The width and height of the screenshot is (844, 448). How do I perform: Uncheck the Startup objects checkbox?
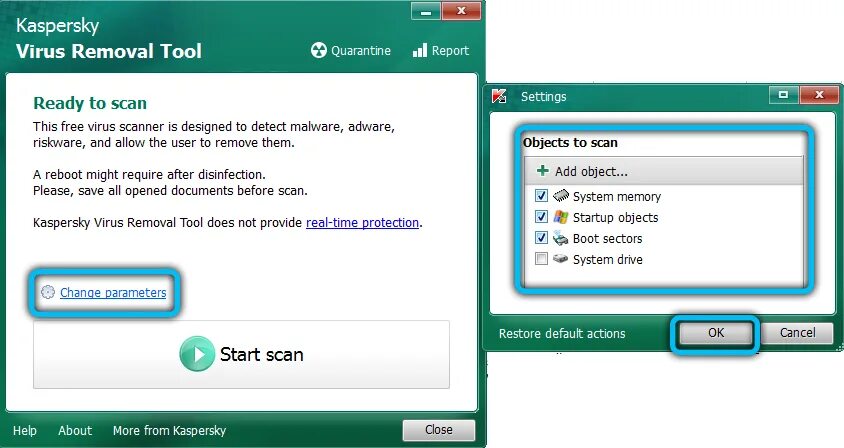pyautogui.click(x=541, y=217)
